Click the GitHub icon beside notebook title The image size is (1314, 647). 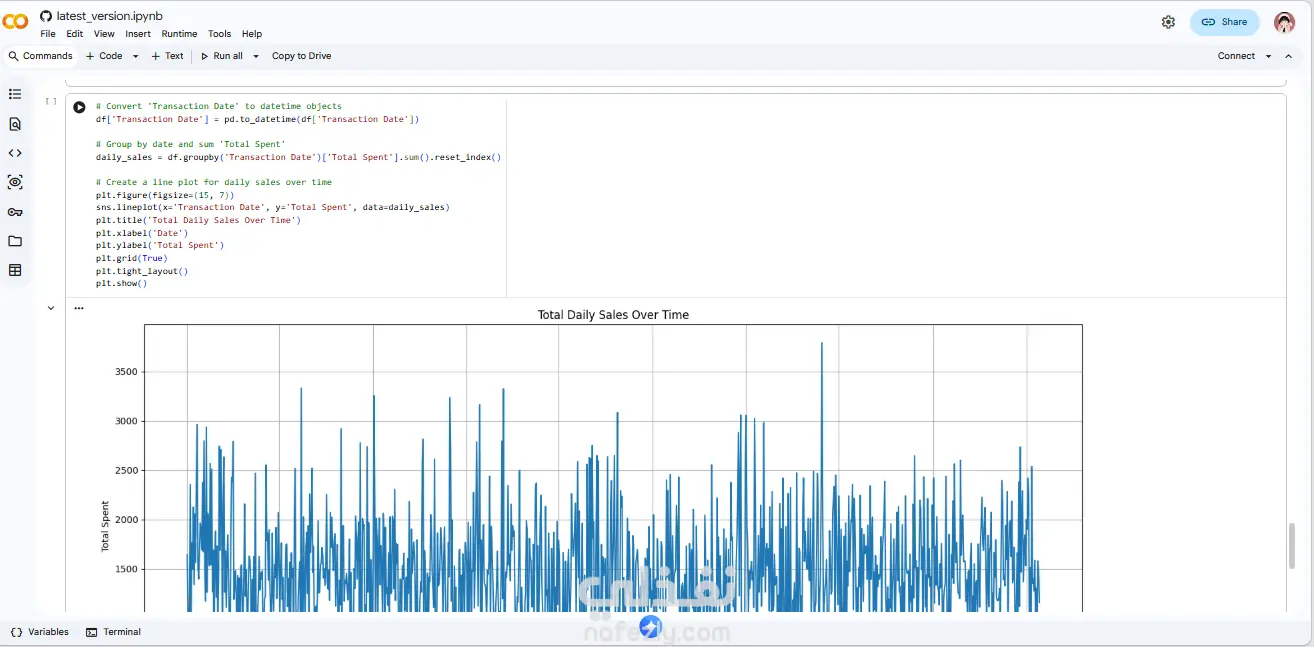tap(45, 16)
